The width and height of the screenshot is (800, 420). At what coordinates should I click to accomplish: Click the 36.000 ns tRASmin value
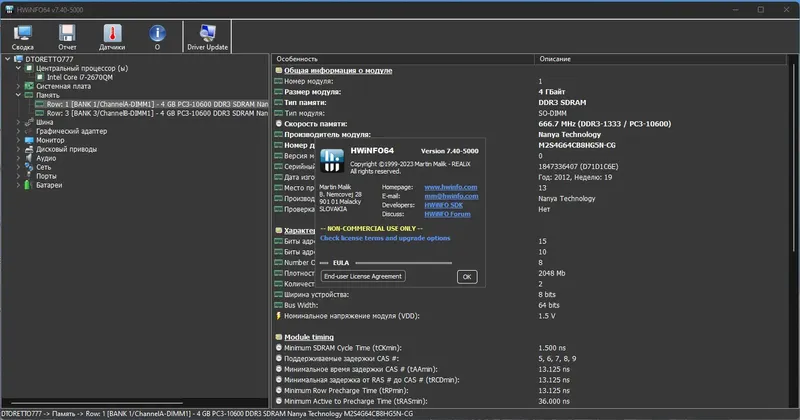click(x=554, y=402)
